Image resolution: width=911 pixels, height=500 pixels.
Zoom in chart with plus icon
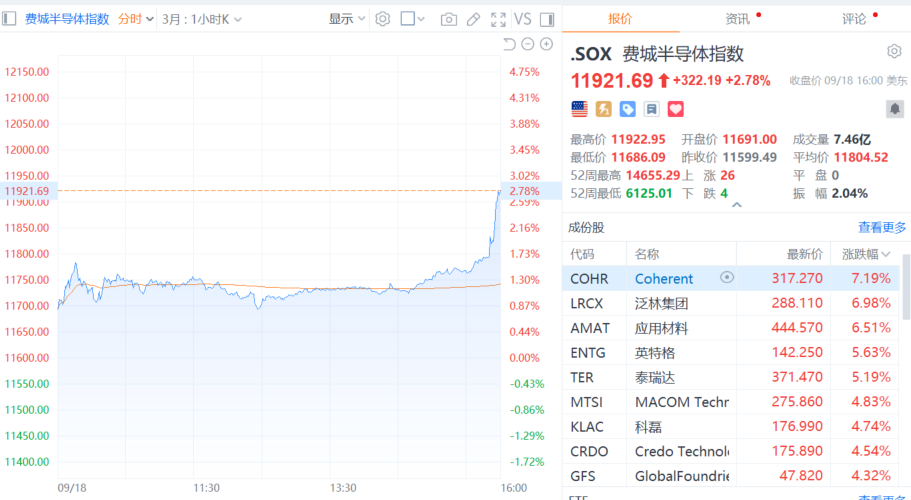(546, 44)
